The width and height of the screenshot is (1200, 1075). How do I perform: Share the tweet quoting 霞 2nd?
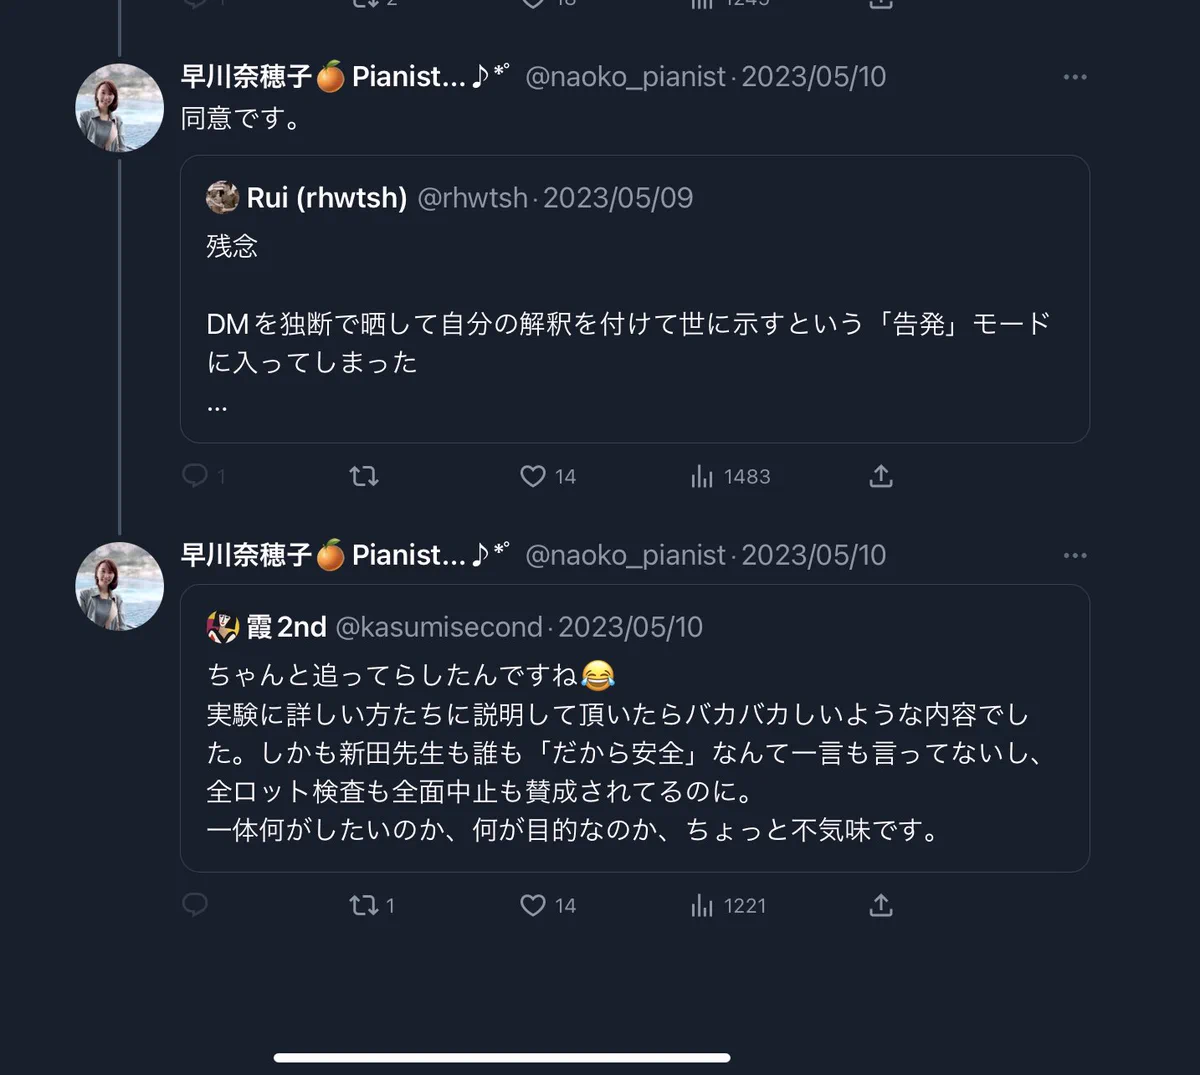pos(881,905)
